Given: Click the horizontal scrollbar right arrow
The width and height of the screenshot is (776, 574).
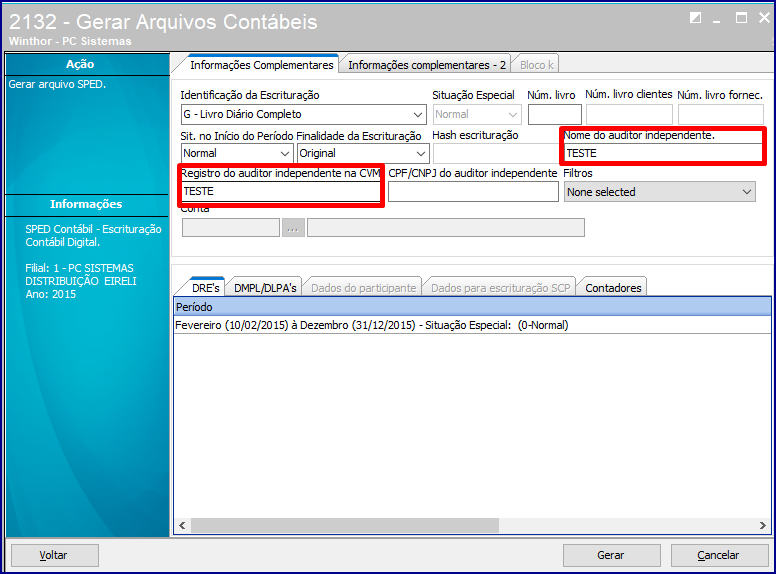Looking at the screenshot, I should coord(763,526).
